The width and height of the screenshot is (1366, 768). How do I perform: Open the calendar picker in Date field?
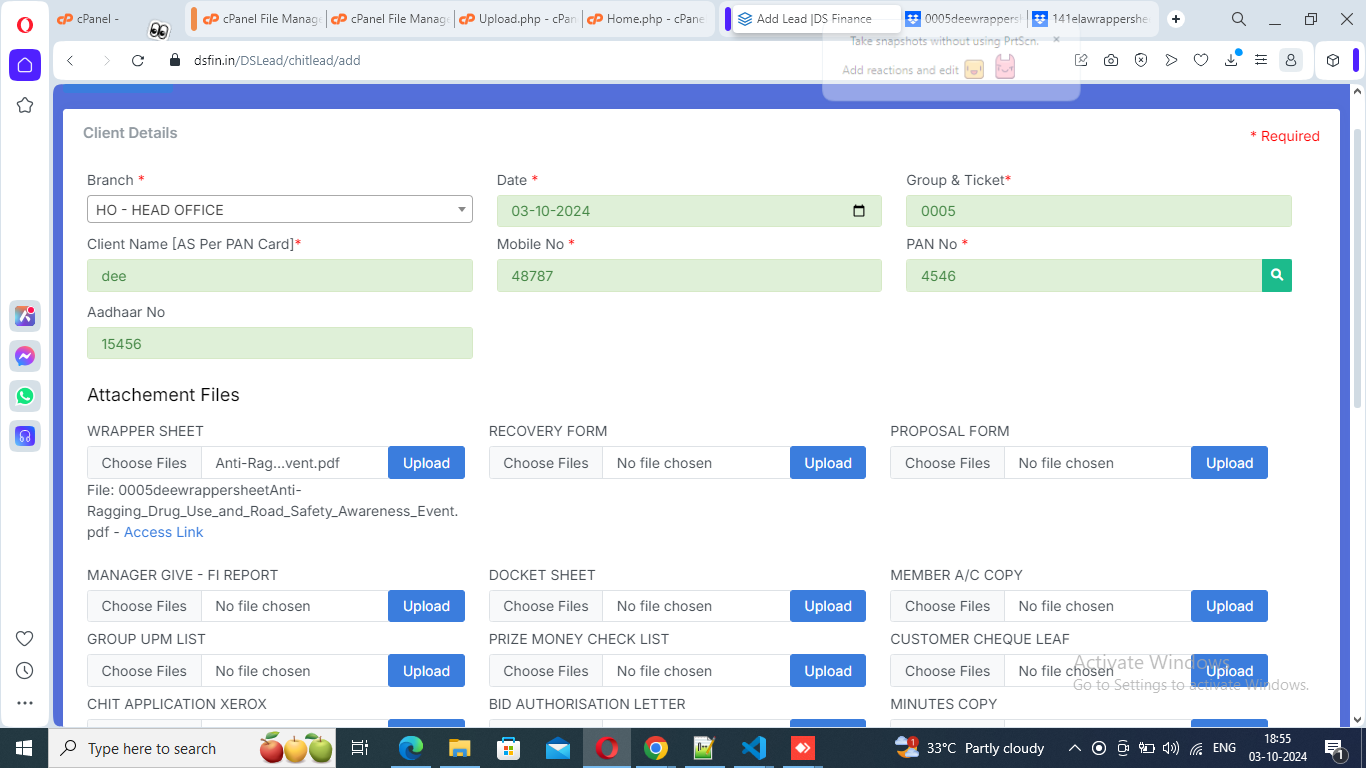pyautogui.click(x=858, y=211)
